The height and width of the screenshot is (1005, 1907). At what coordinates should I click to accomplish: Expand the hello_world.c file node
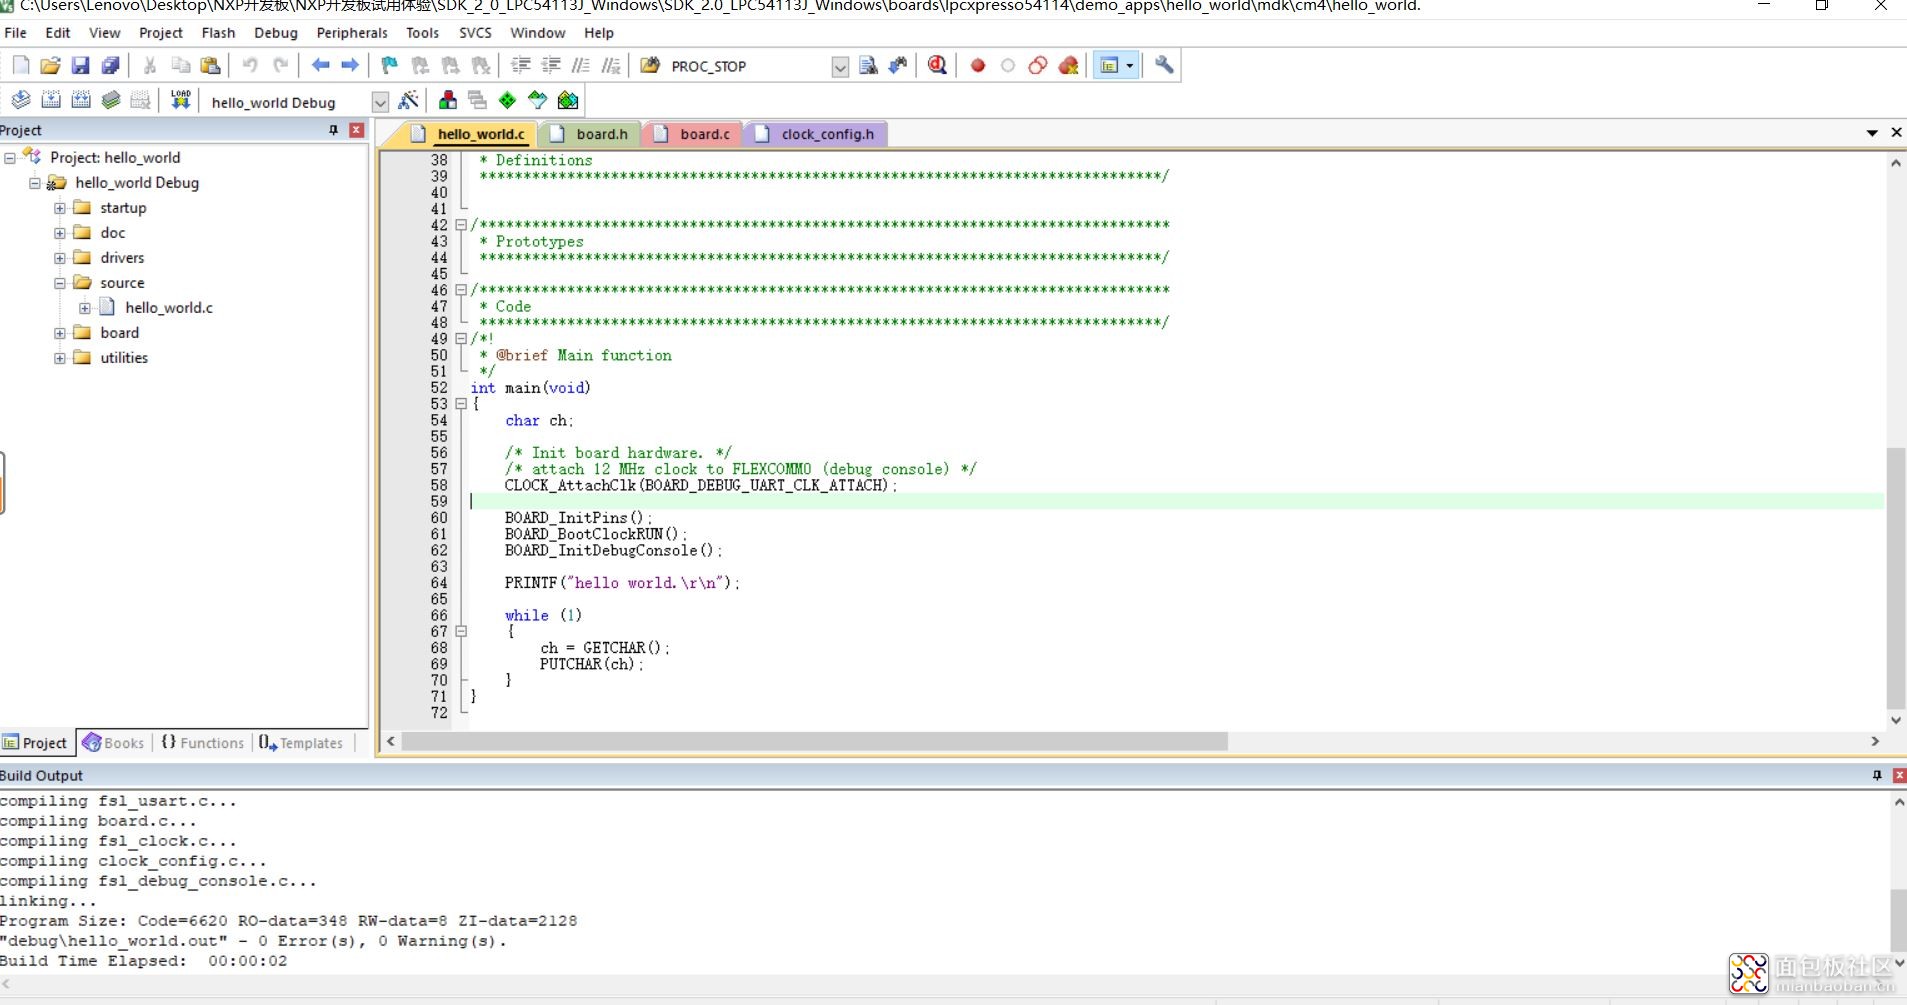click(x=85, y=308)
